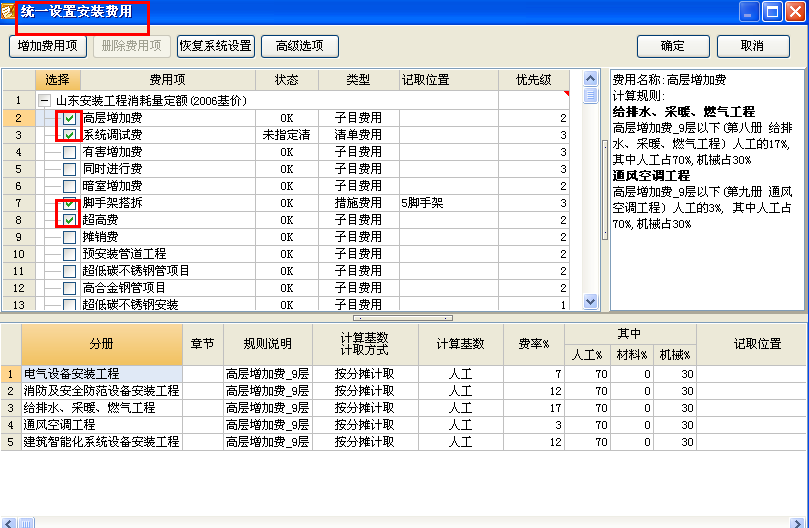Viewport: 809px width, 528px height.
Task: Click the 恢复系统设置 button
Action: click(216, 46)
